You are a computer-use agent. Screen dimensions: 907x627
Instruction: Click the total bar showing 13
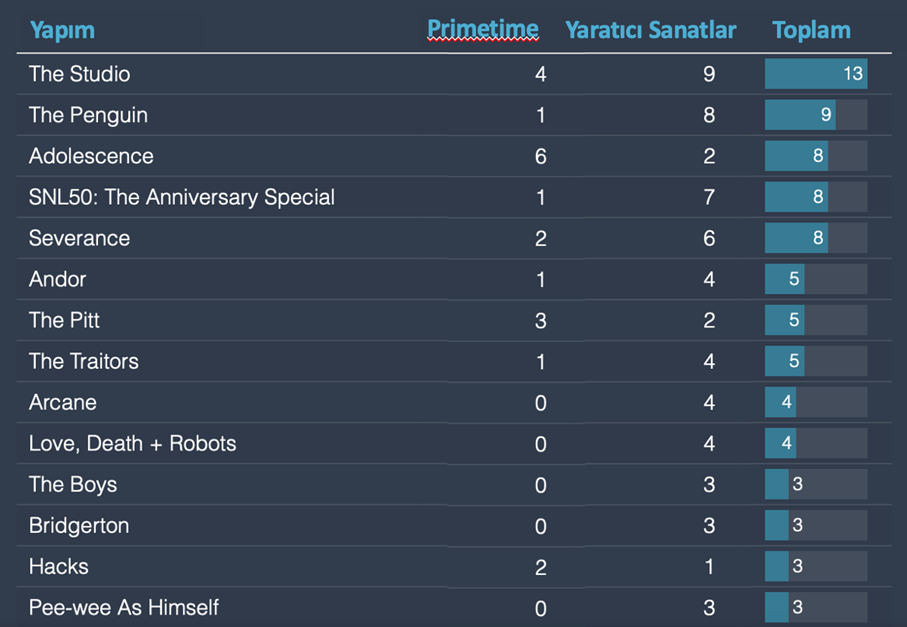click(815, 74)
